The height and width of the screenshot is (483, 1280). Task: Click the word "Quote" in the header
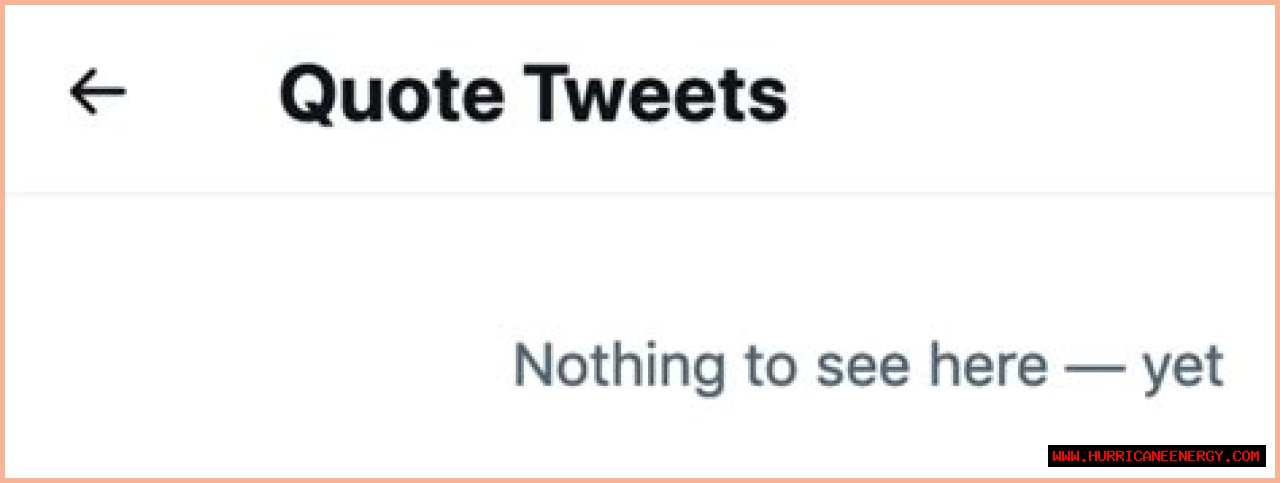[x=391, y=95]
